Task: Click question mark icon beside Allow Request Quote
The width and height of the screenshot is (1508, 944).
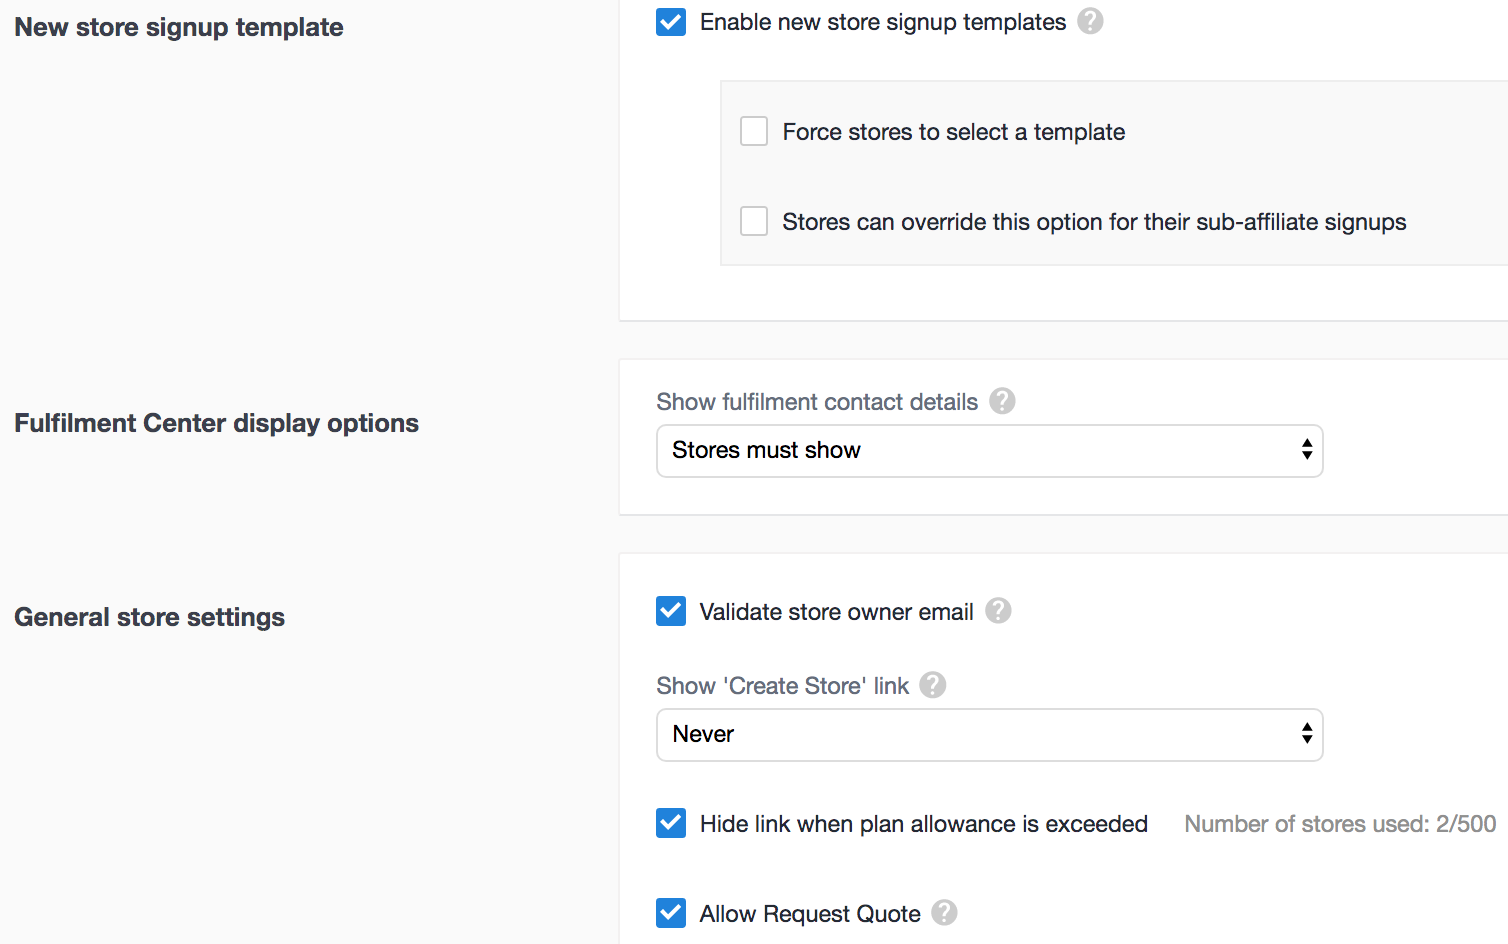Action: (x=944, y=913)
